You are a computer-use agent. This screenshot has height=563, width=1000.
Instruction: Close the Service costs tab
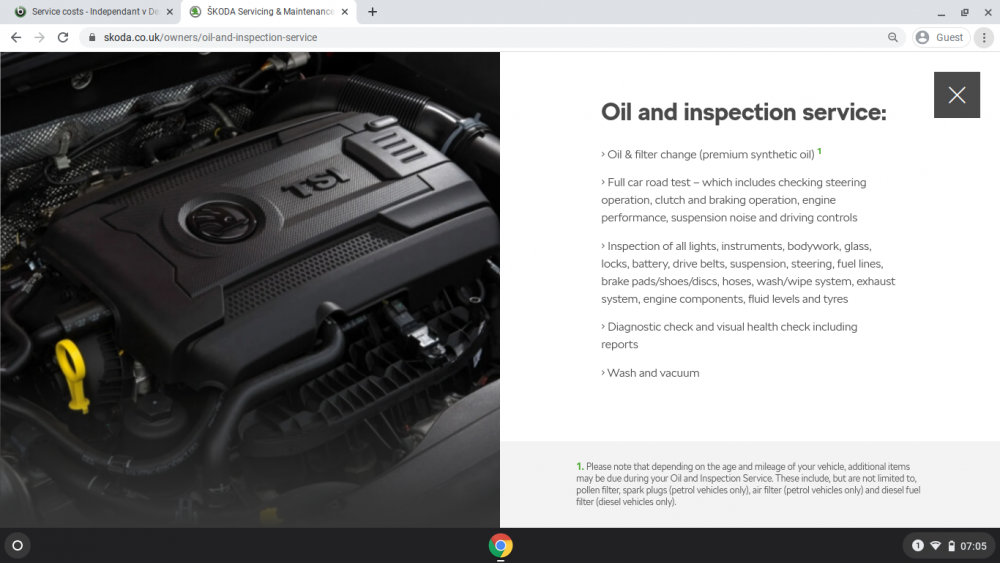170,11
